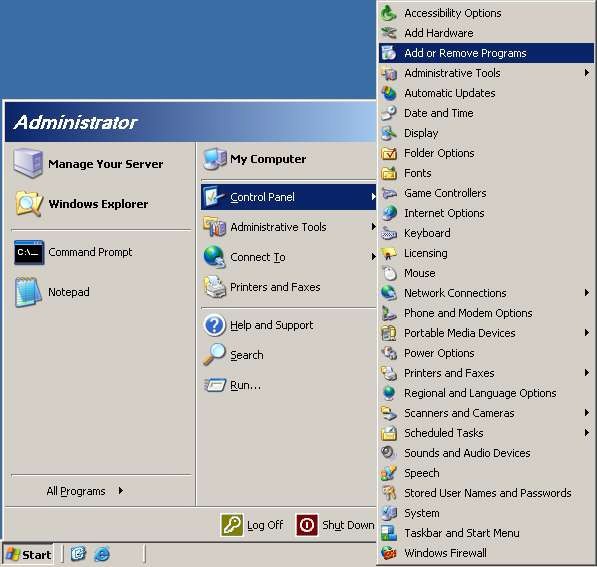
Task: Click the Speech icon
Action: (389, 473)
